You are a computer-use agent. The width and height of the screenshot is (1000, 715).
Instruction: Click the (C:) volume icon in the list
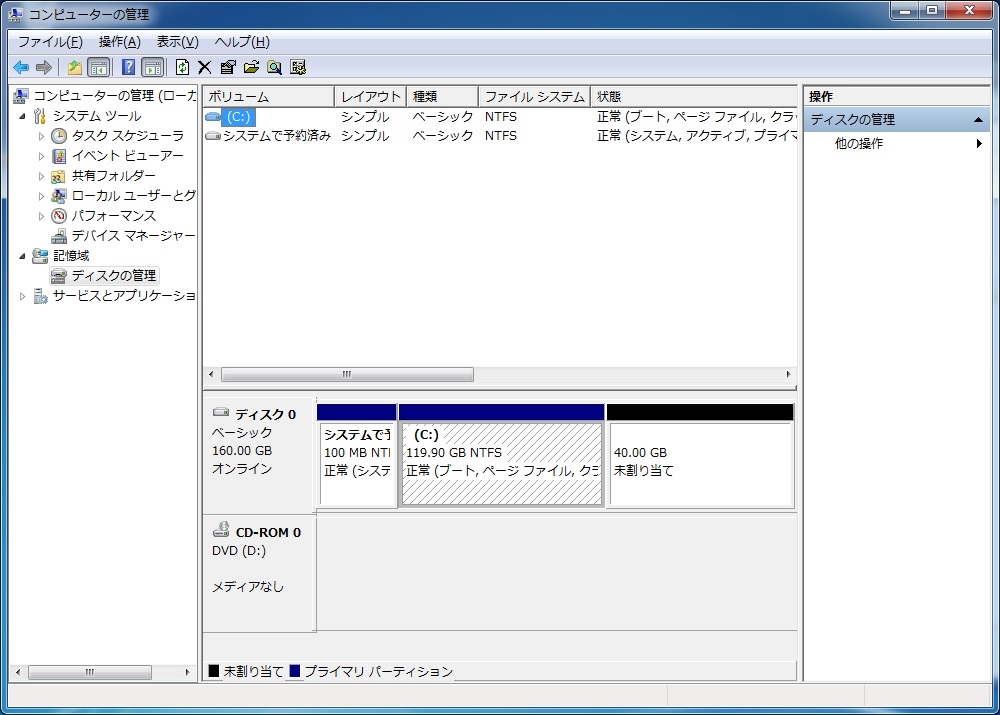213,117
